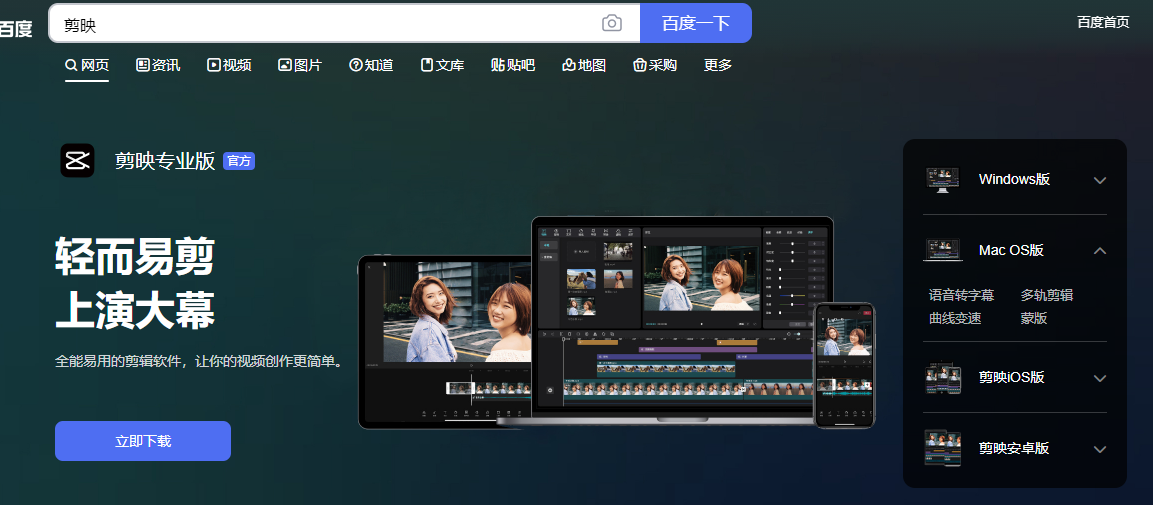This screenshot has width=1153, height=505.
Task: Open the 多轨剪辑 feature link
Action: 1047,296
